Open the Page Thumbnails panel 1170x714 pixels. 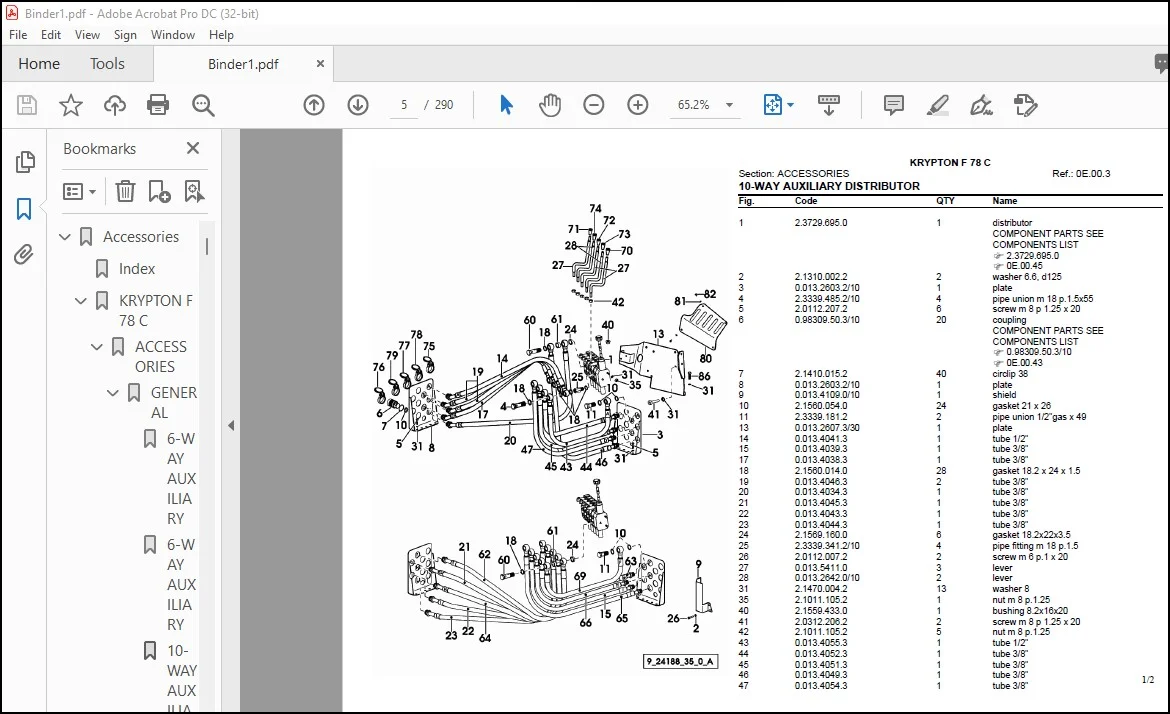[25, 161]
